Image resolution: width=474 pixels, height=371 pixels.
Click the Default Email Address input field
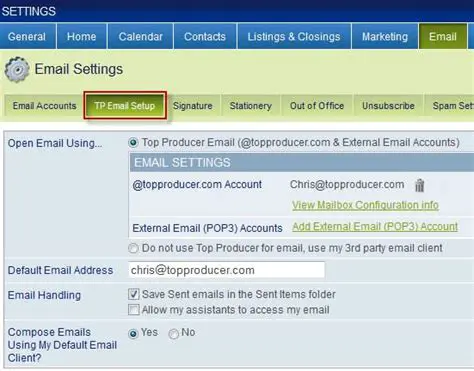227,270
